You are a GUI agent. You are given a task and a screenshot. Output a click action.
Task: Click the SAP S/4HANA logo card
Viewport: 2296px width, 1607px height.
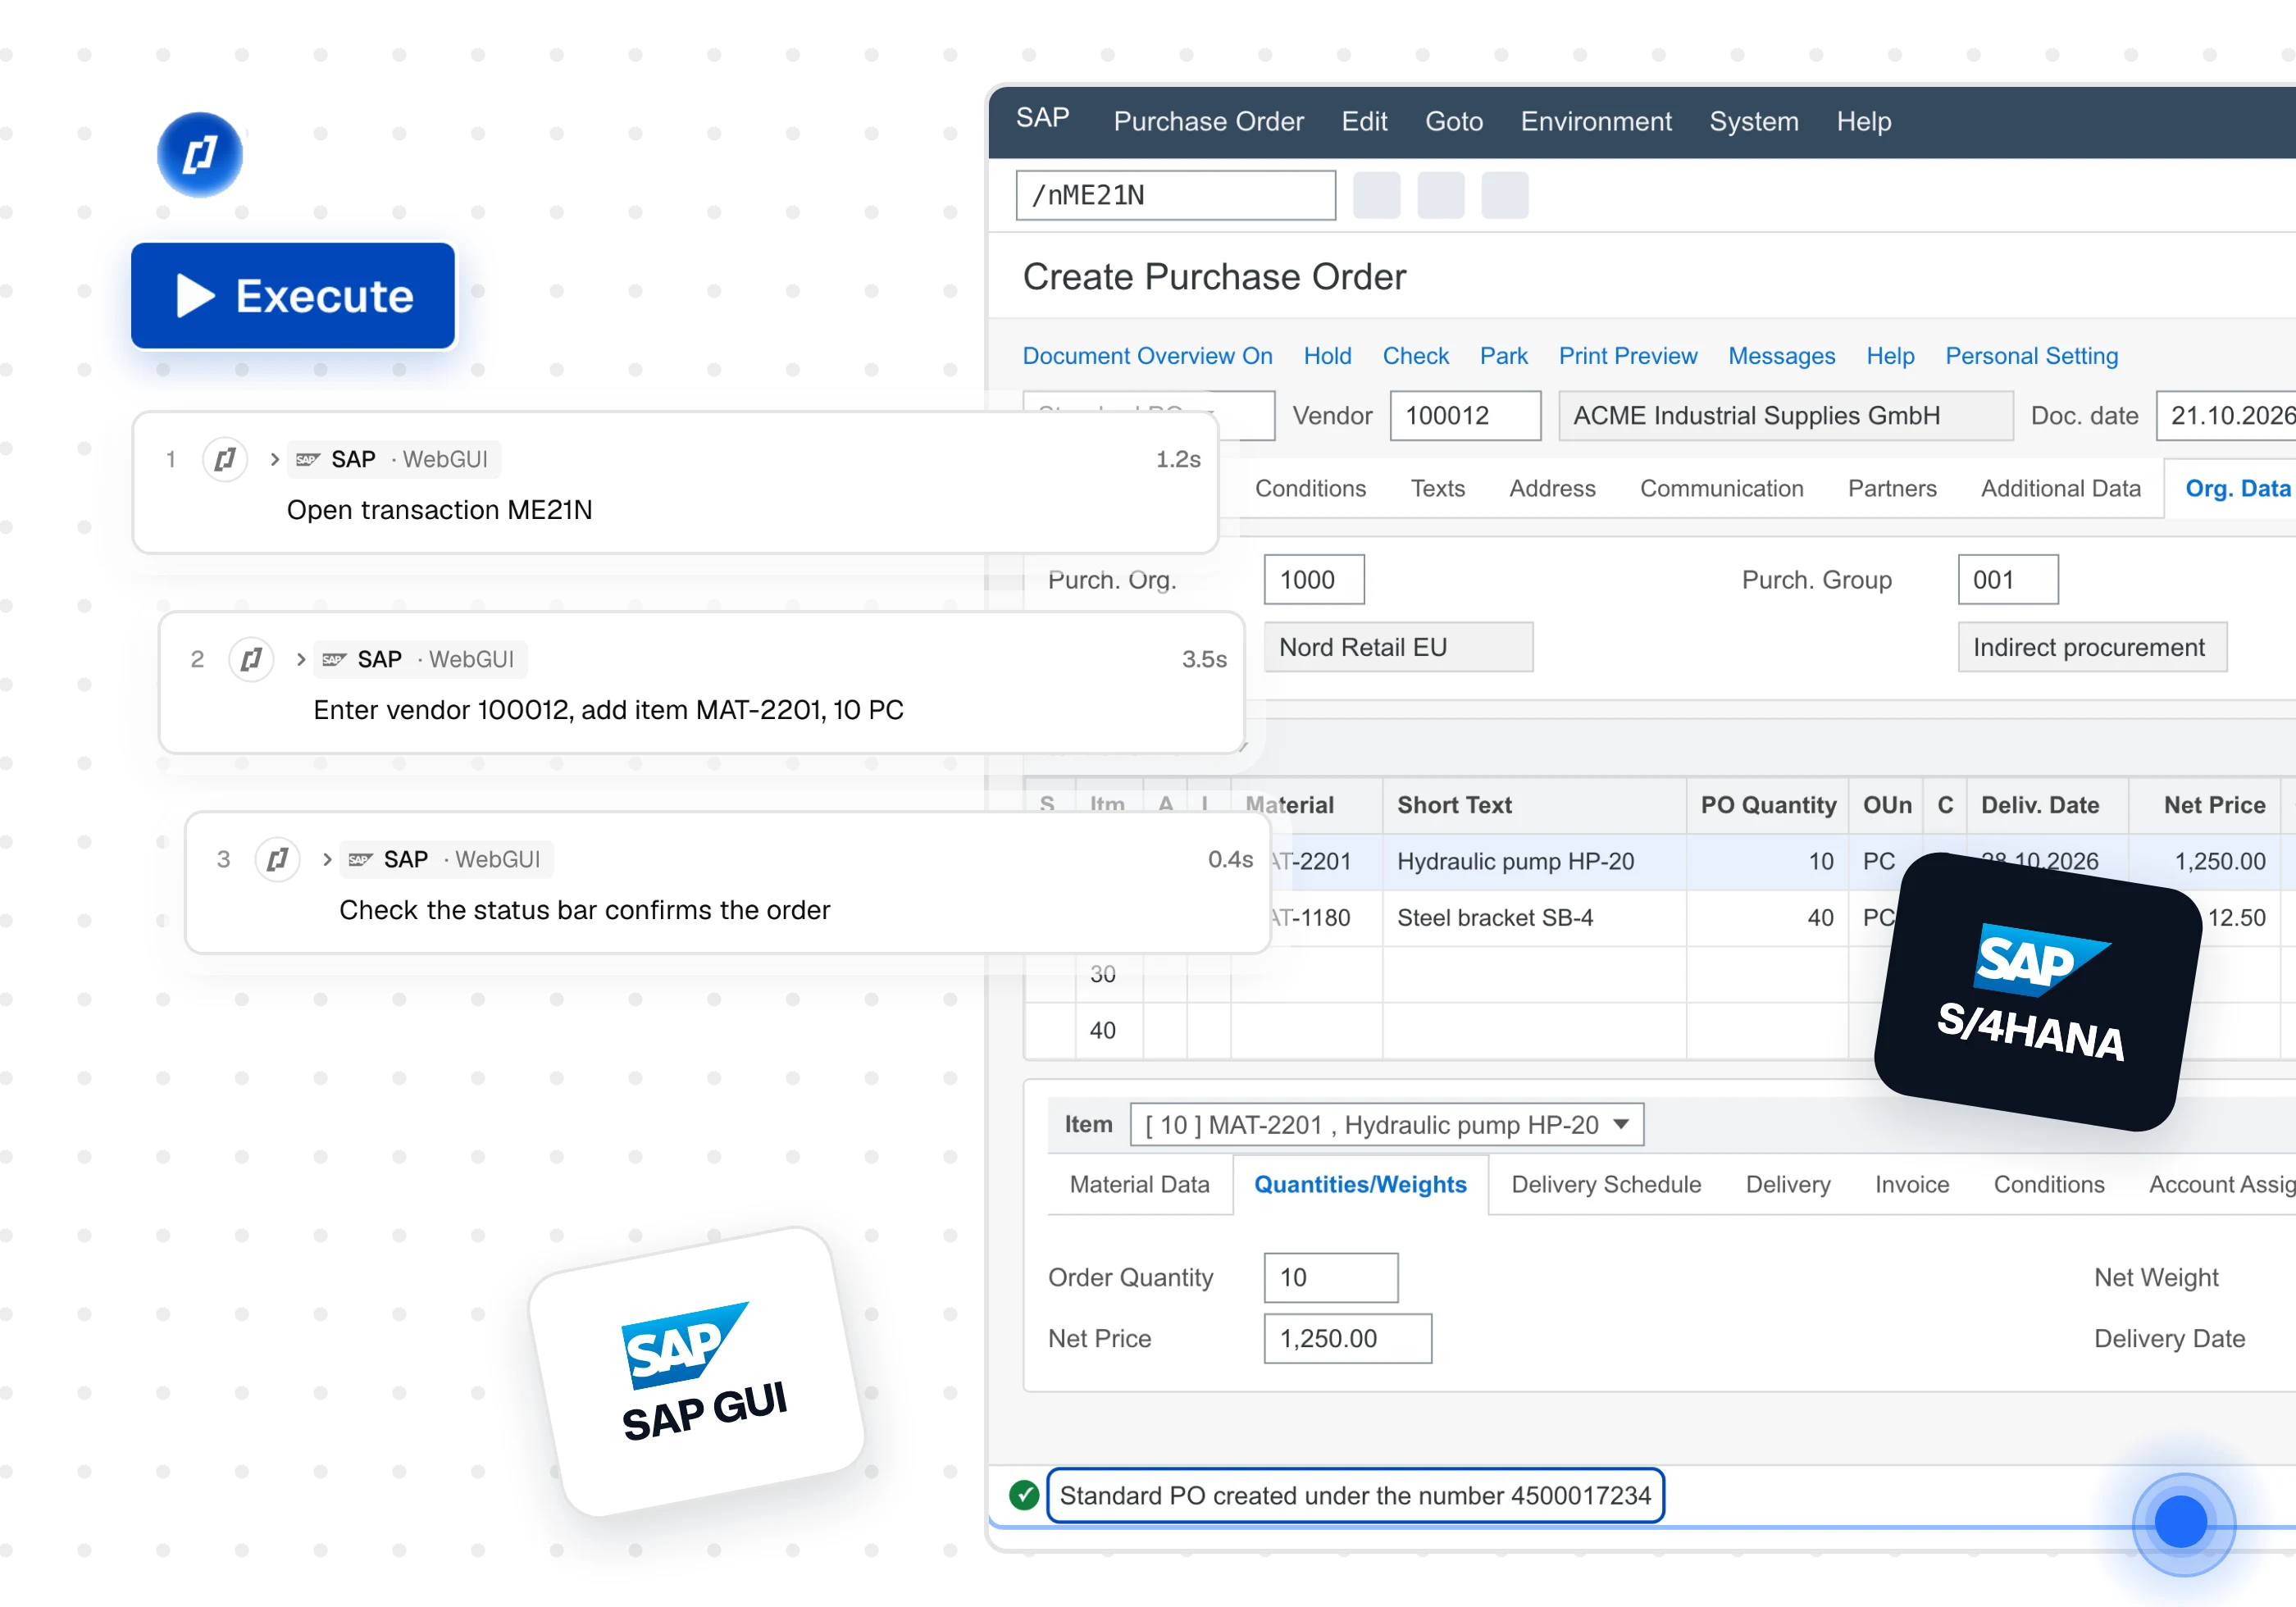click(x=2037, y=992)
